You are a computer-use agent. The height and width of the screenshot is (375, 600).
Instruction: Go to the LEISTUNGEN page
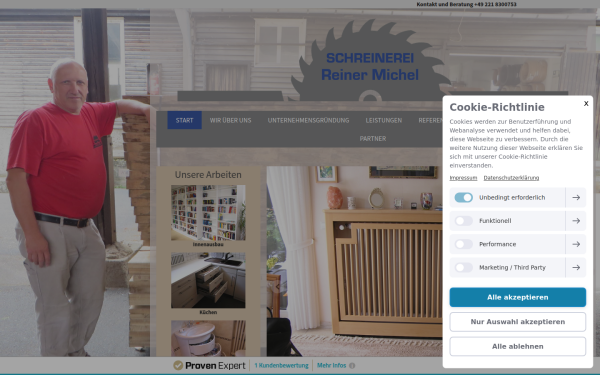383,120
